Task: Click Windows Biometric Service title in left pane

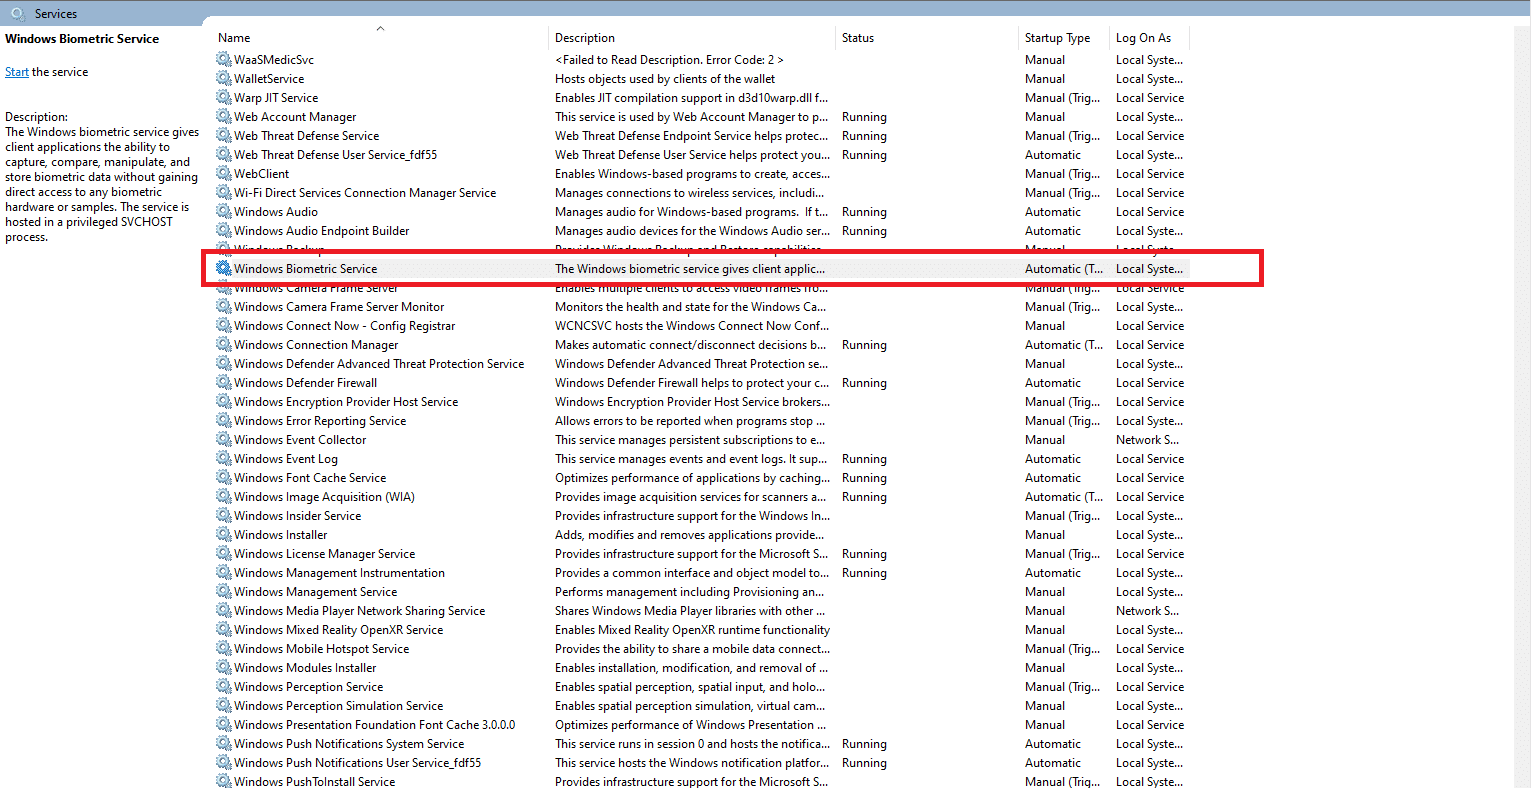Action: (82, 39)
